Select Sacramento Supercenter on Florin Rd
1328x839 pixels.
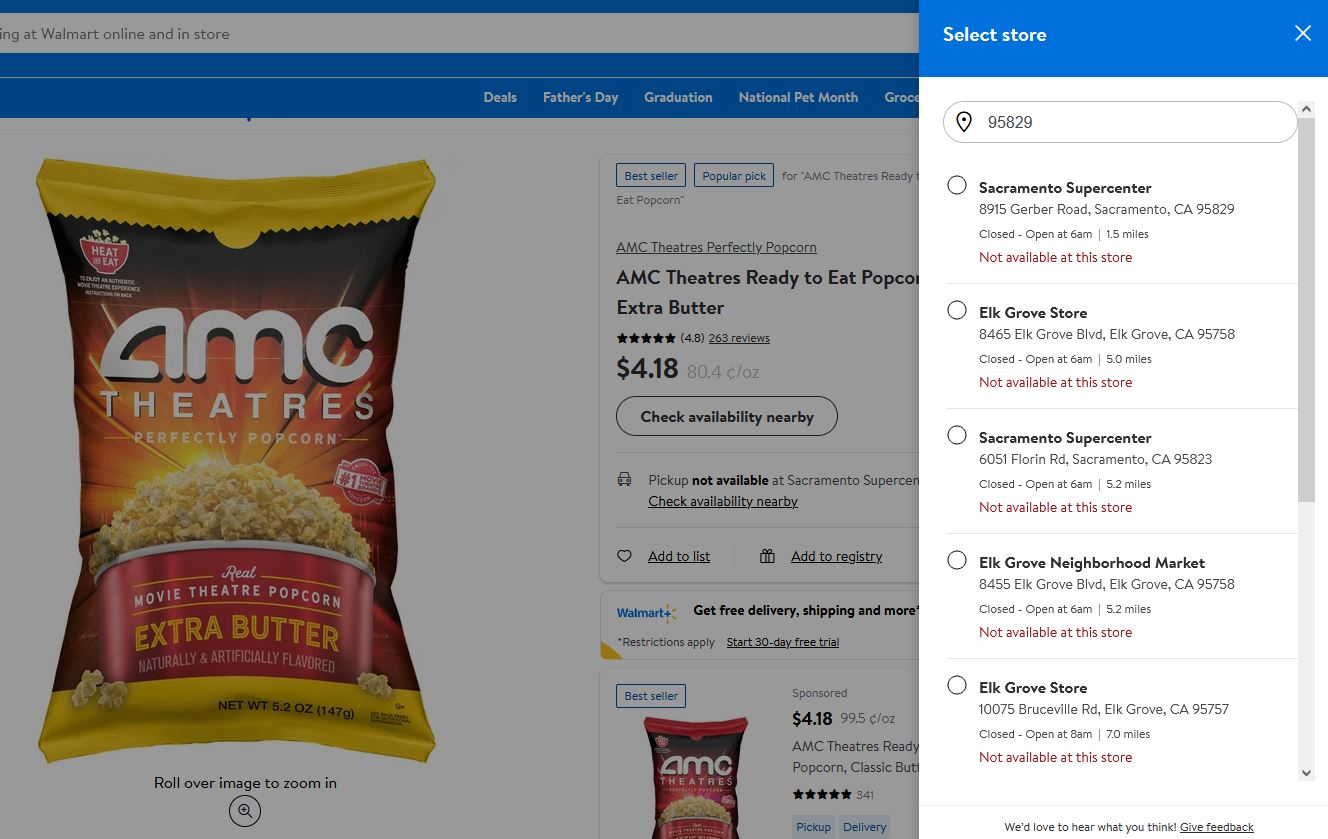click(x=957, y=435)
